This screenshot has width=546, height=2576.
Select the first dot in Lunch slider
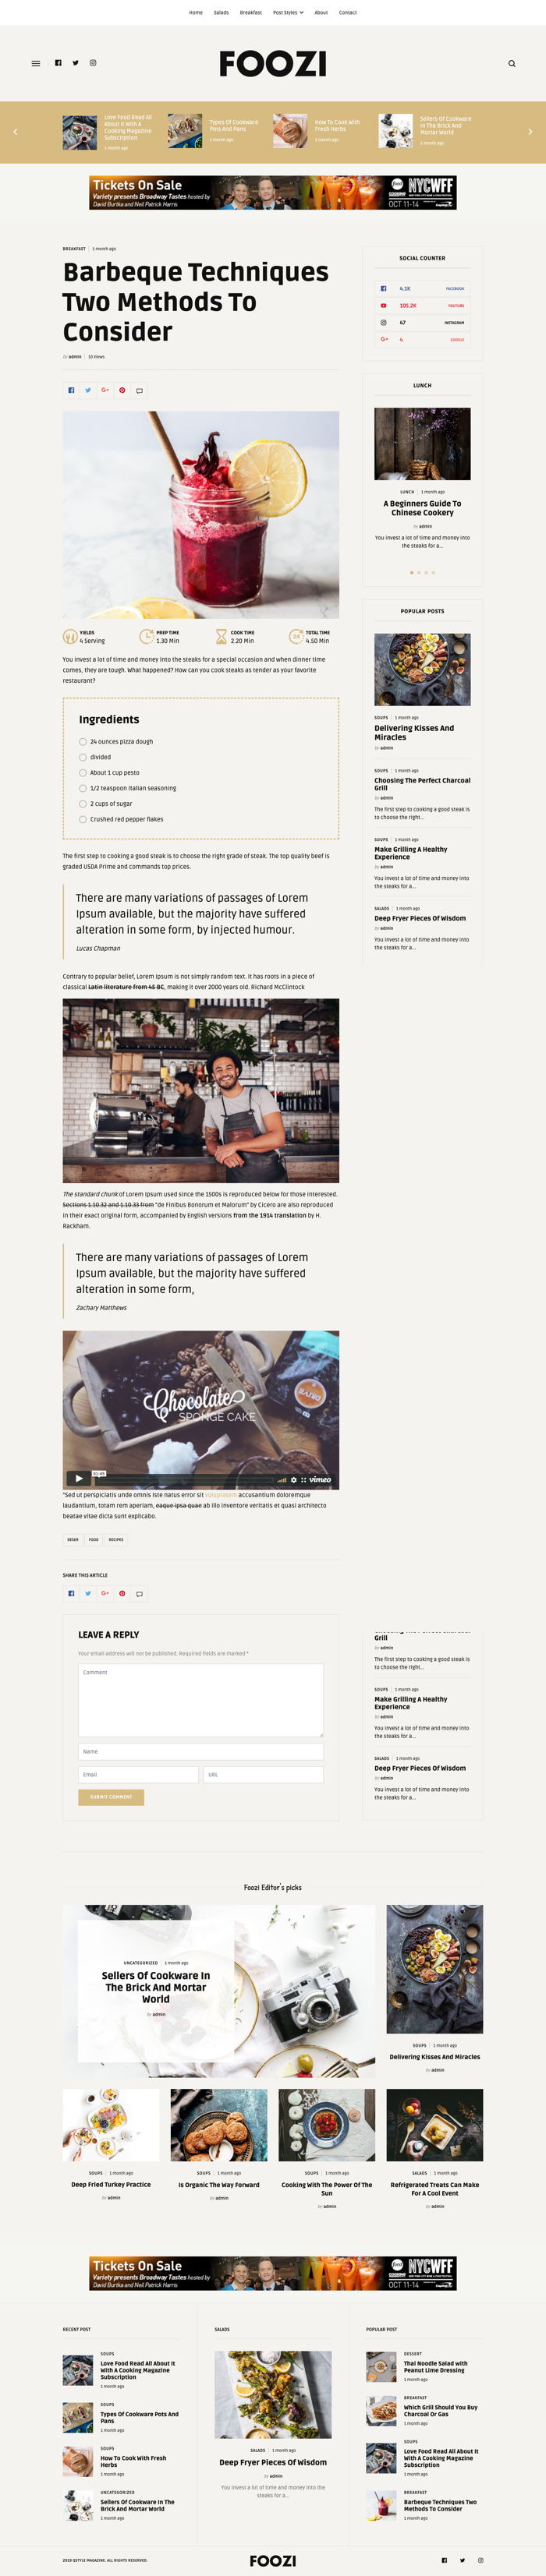tap(412, 573)
